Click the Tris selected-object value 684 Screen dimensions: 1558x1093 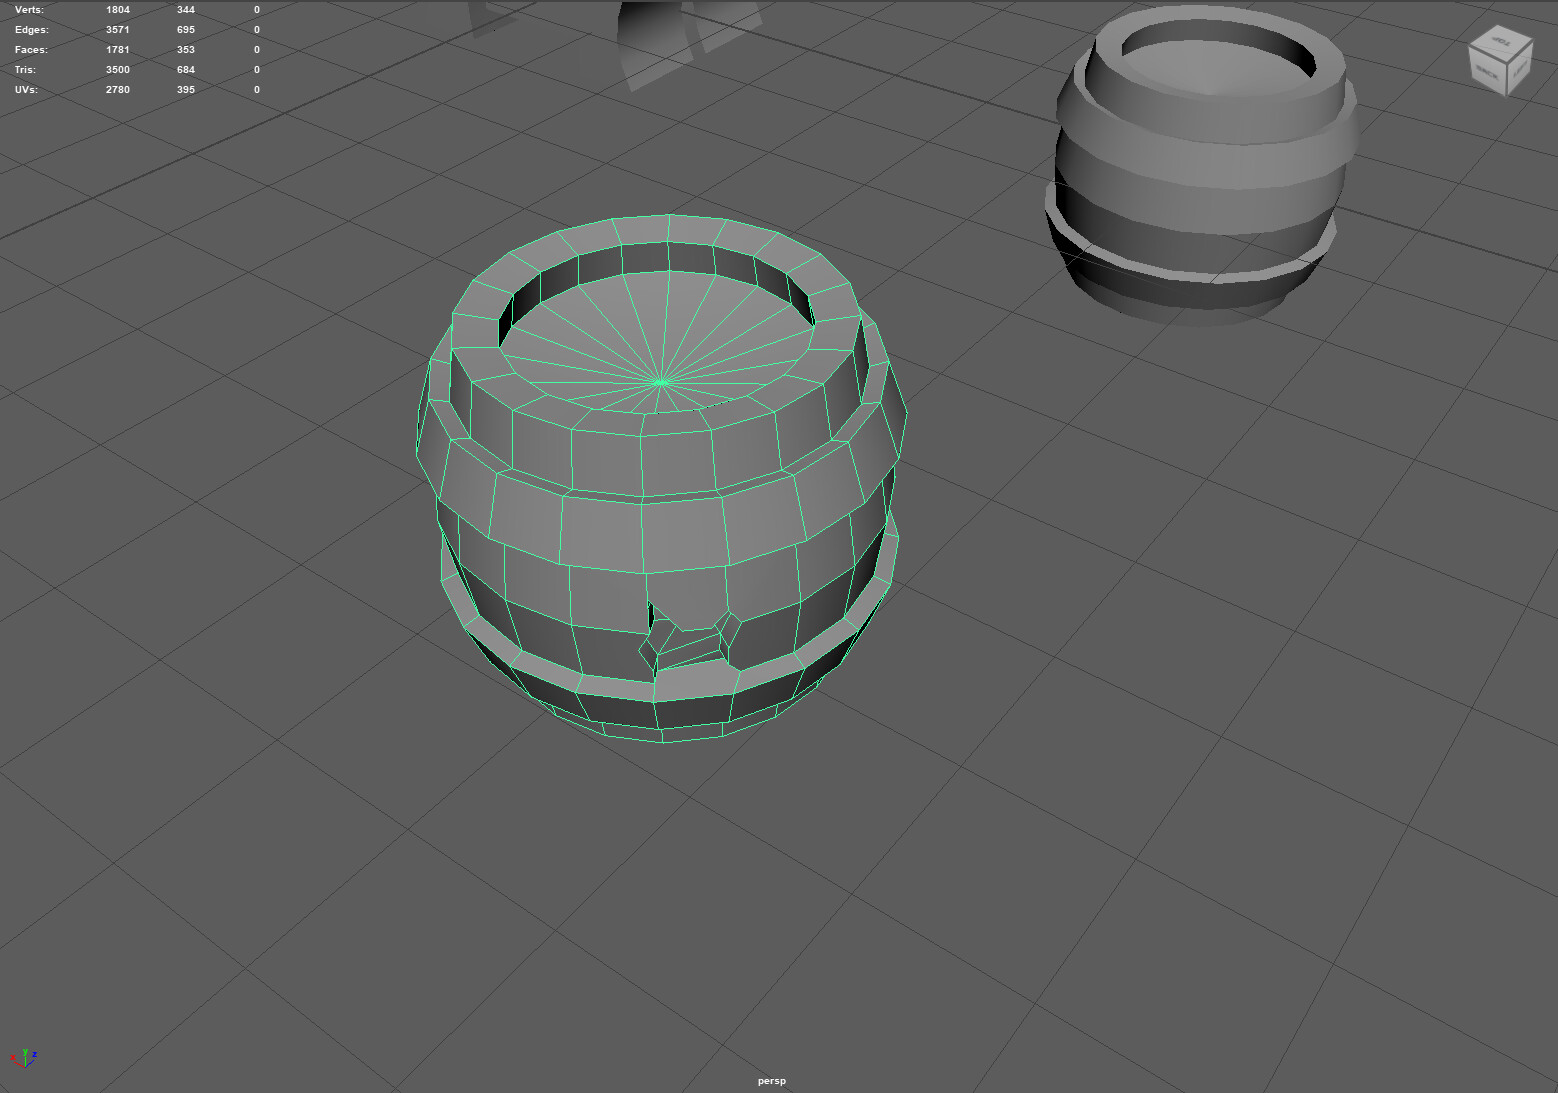(x=186, y=70)
